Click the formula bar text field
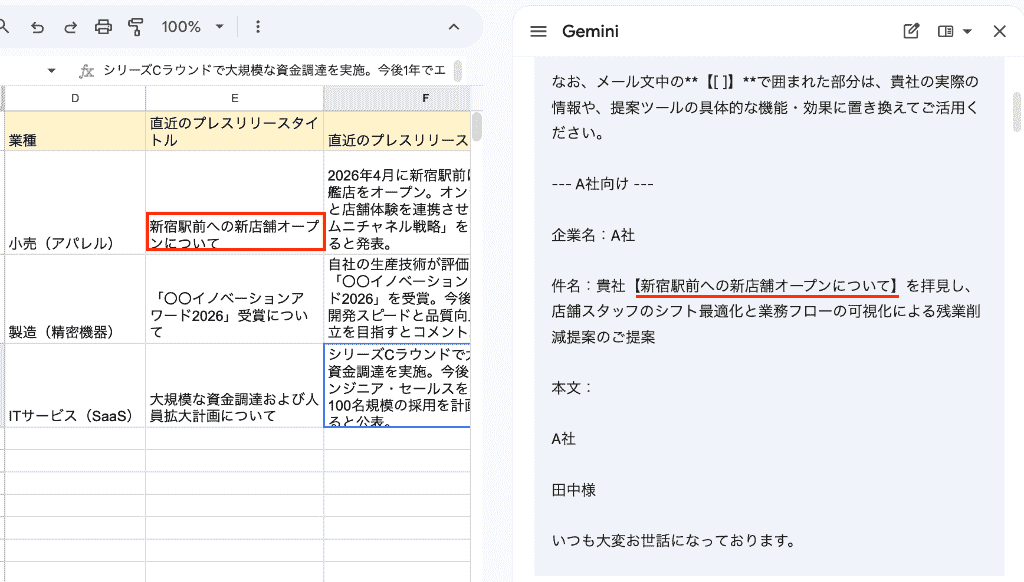Image resolution: width=1024 pixels, height=582 pixels. point(274,71)
